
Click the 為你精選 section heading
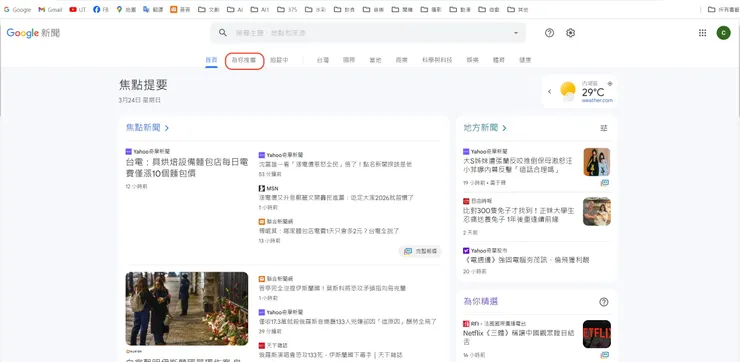tap(480, 301)
